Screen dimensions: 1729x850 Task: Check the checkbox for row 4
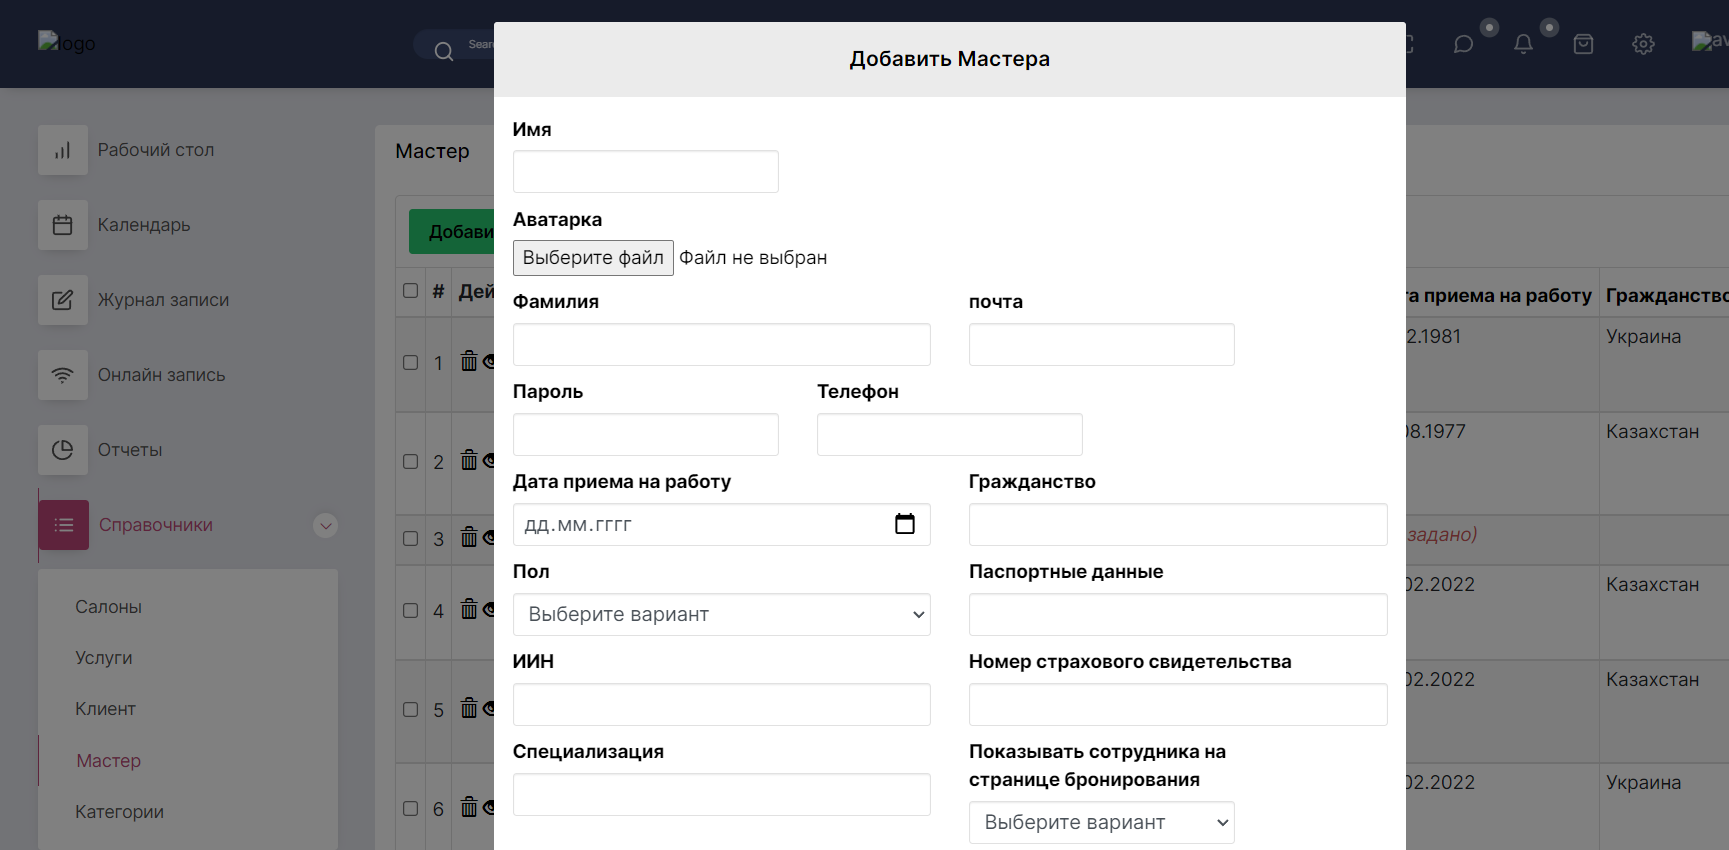410,610
